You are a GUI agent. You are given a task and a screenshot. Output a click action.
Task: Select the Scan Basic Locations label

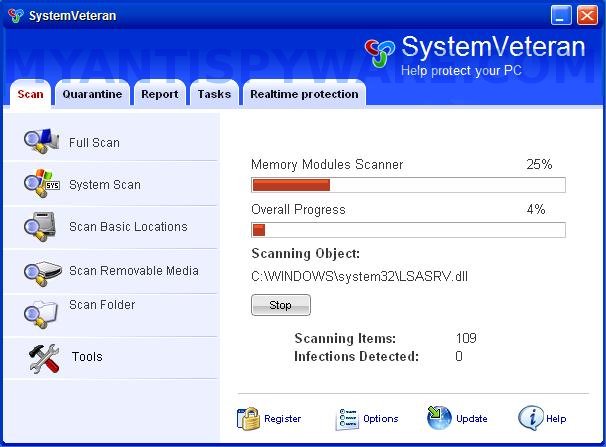point(128,226)
